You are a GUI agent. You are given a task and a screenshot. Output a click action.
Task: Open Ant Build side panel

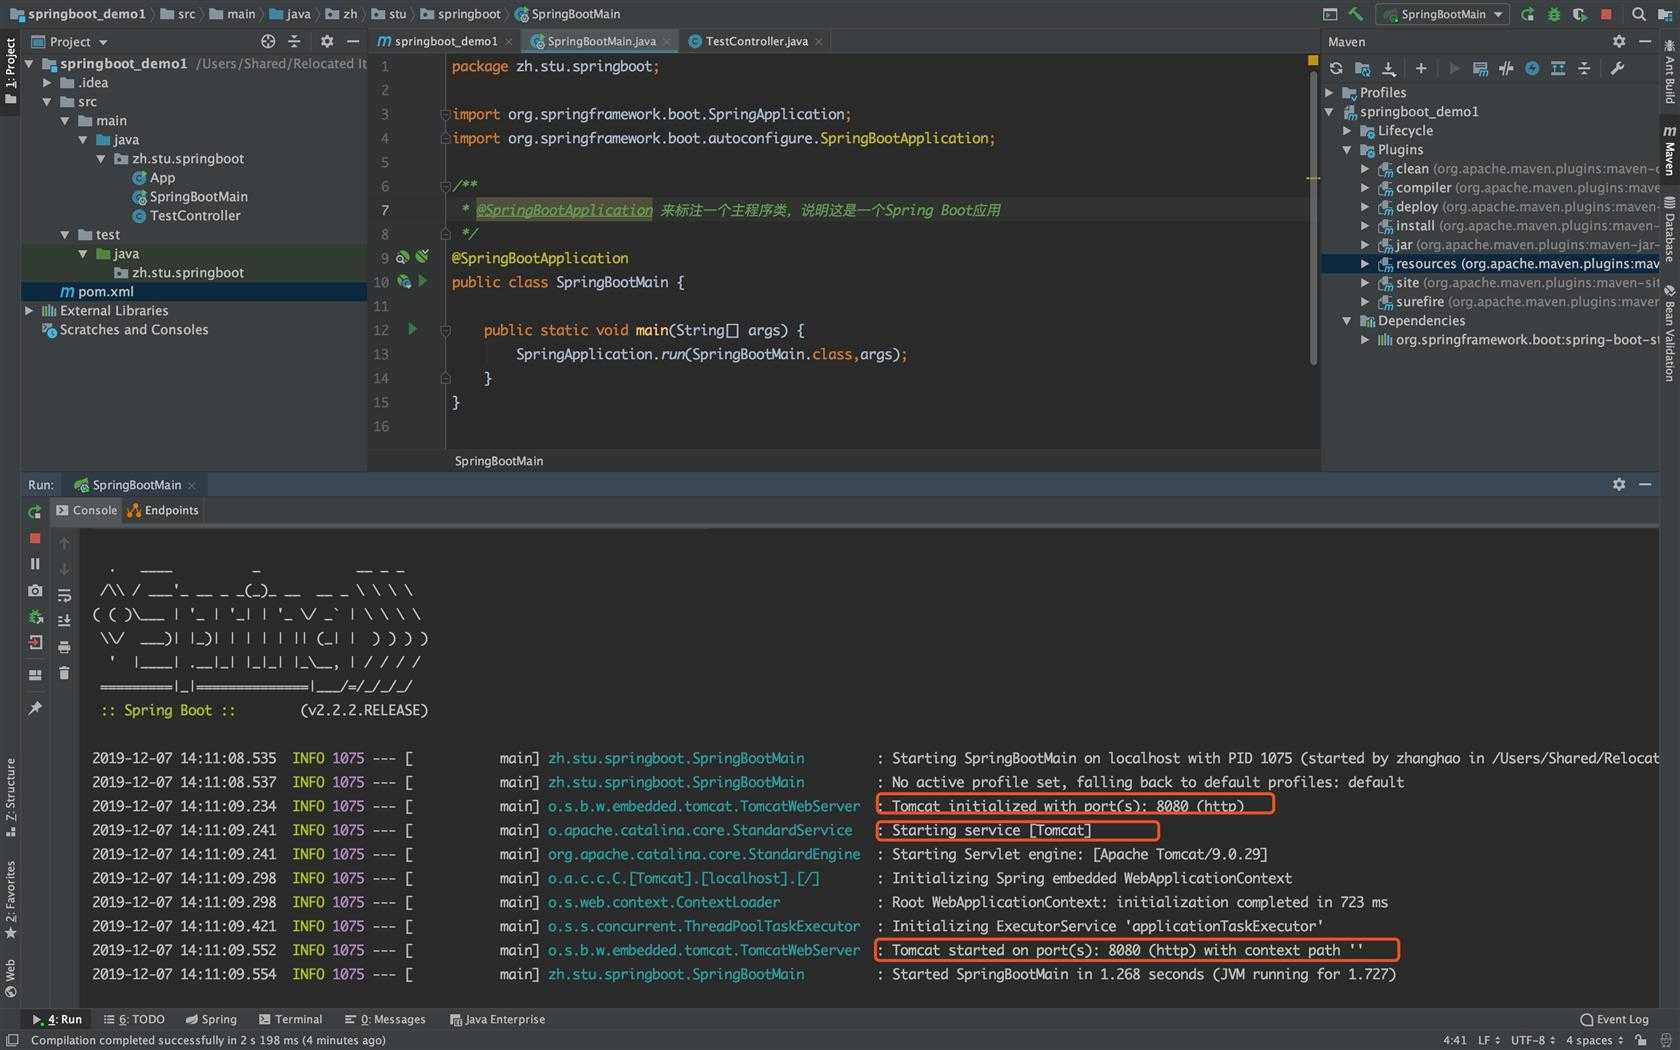click(x=1669, y=72)
